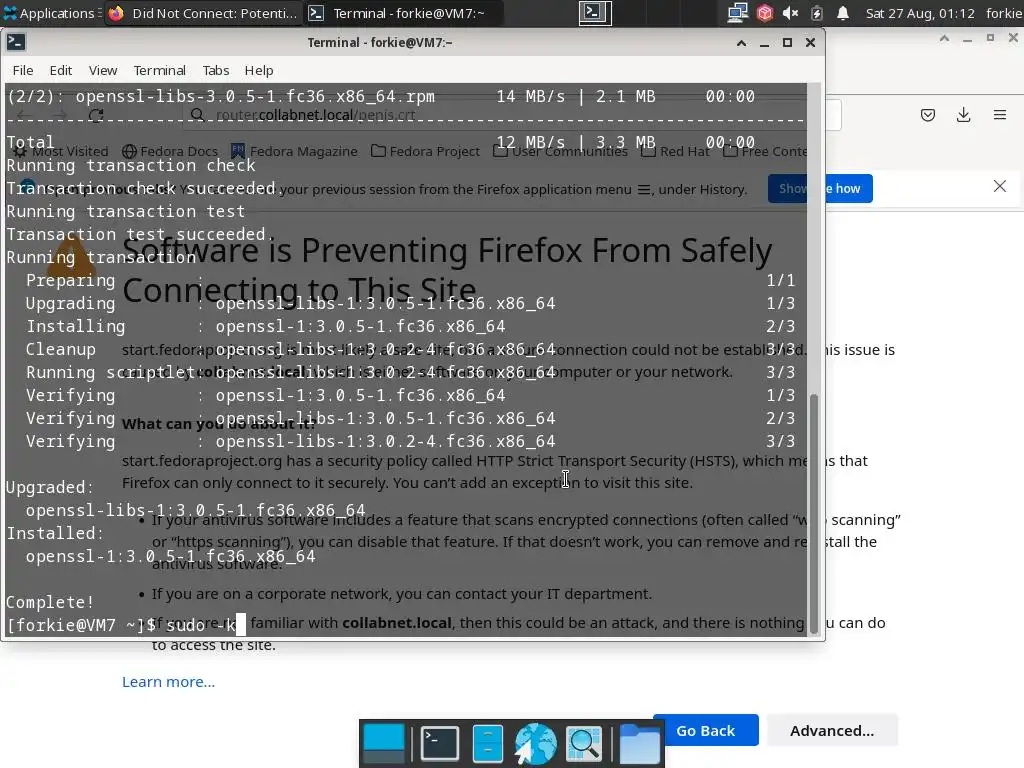The image size is (1024, 768).
Task: Launch the Web Browser globe dock icon
Action: (536, 744)
